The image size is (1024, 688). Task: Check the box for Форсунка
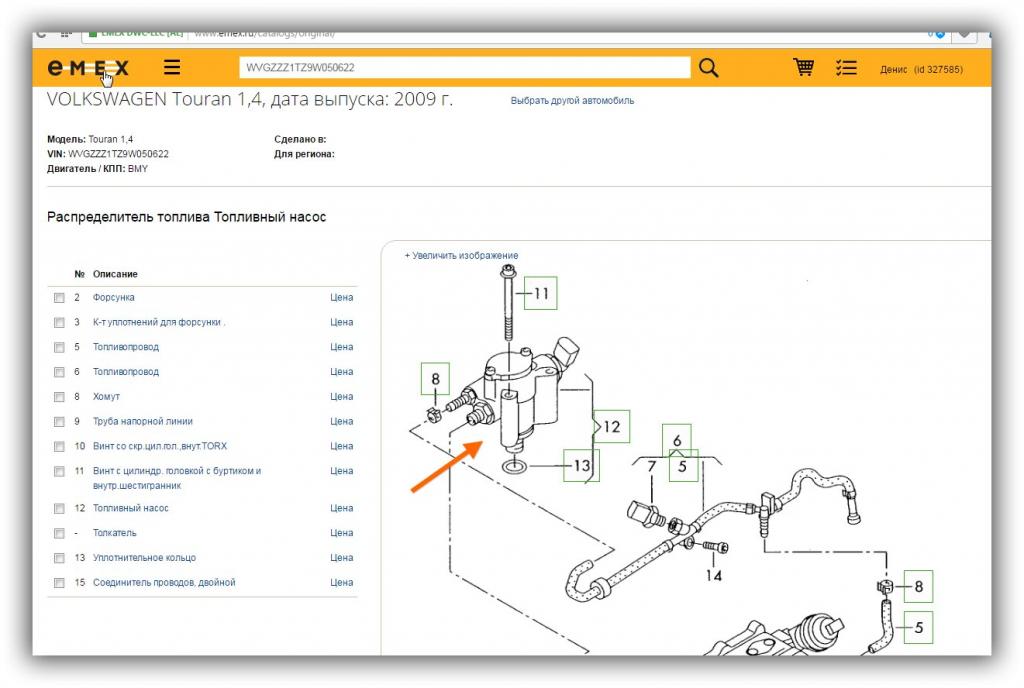(59, 298)
